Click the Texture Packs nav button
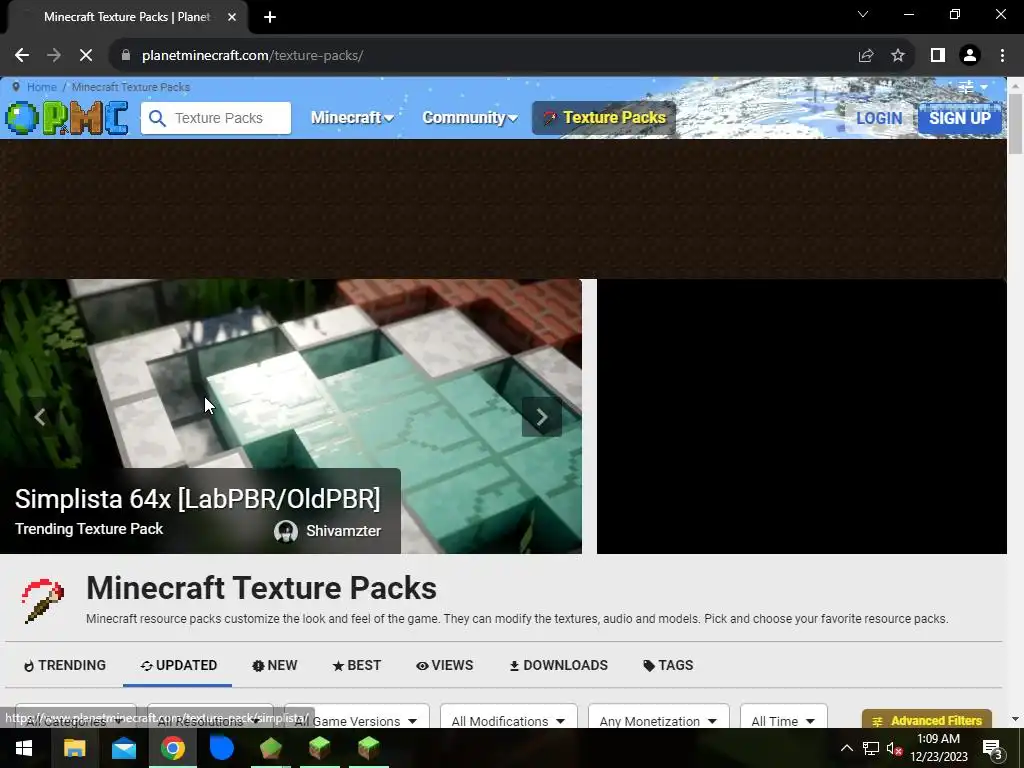 [604, 118]
